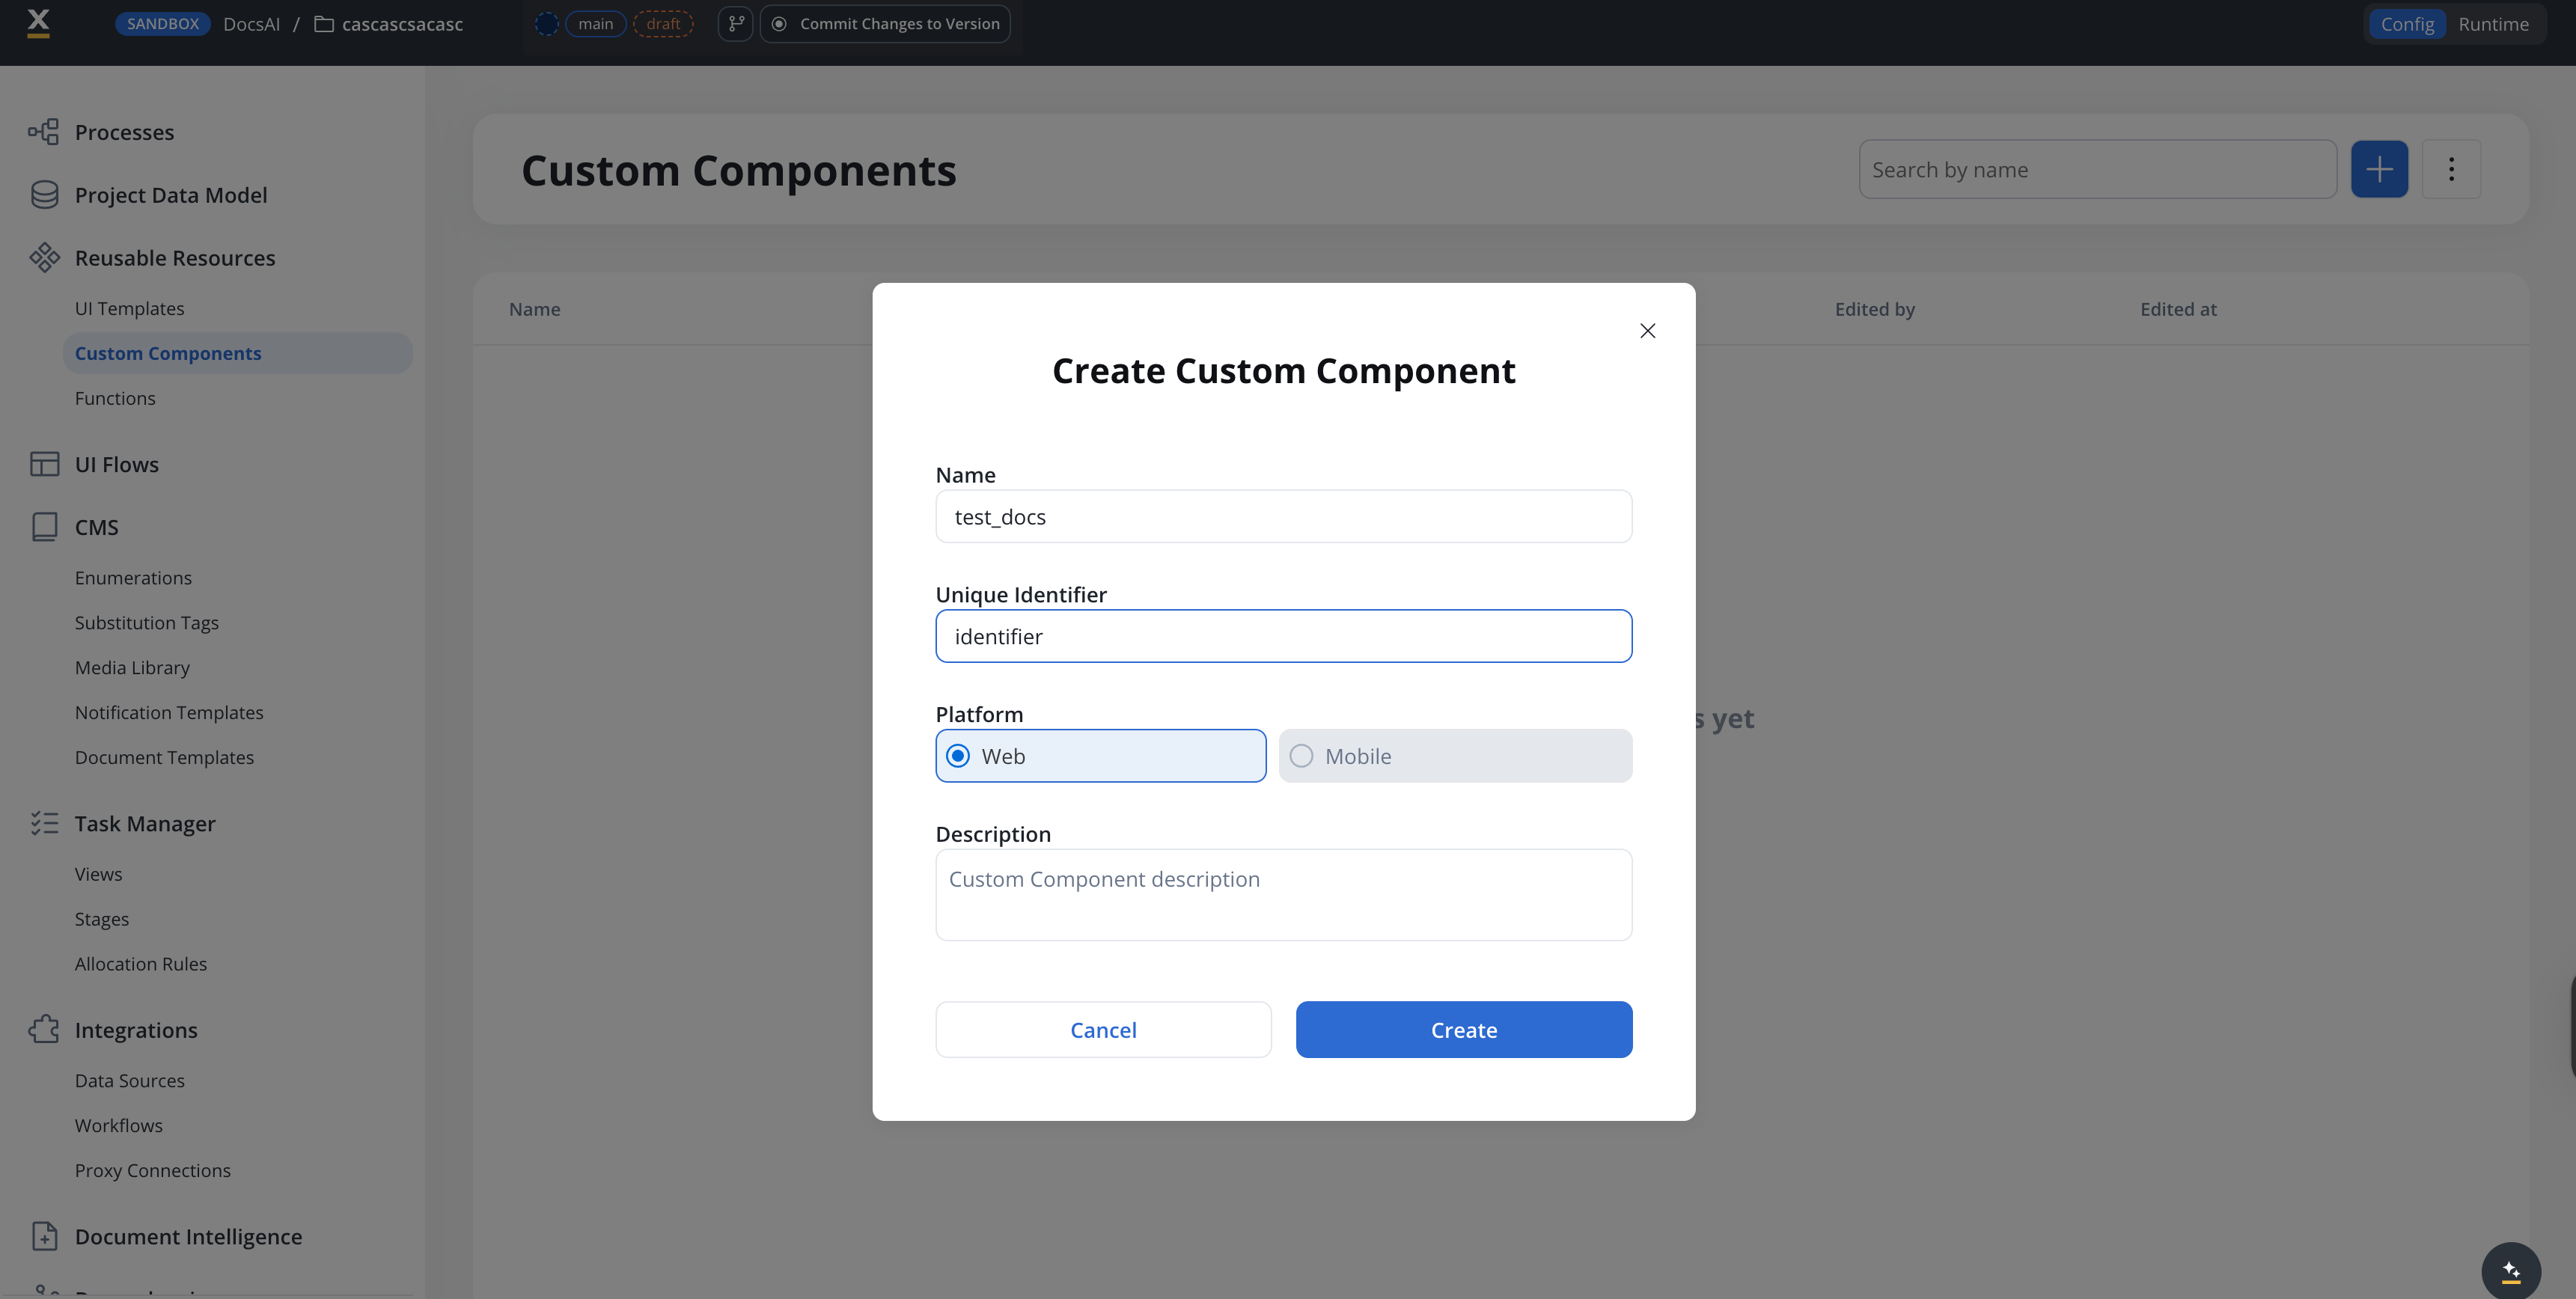Click the Integrations puzzle icon

coord(44,1029)
